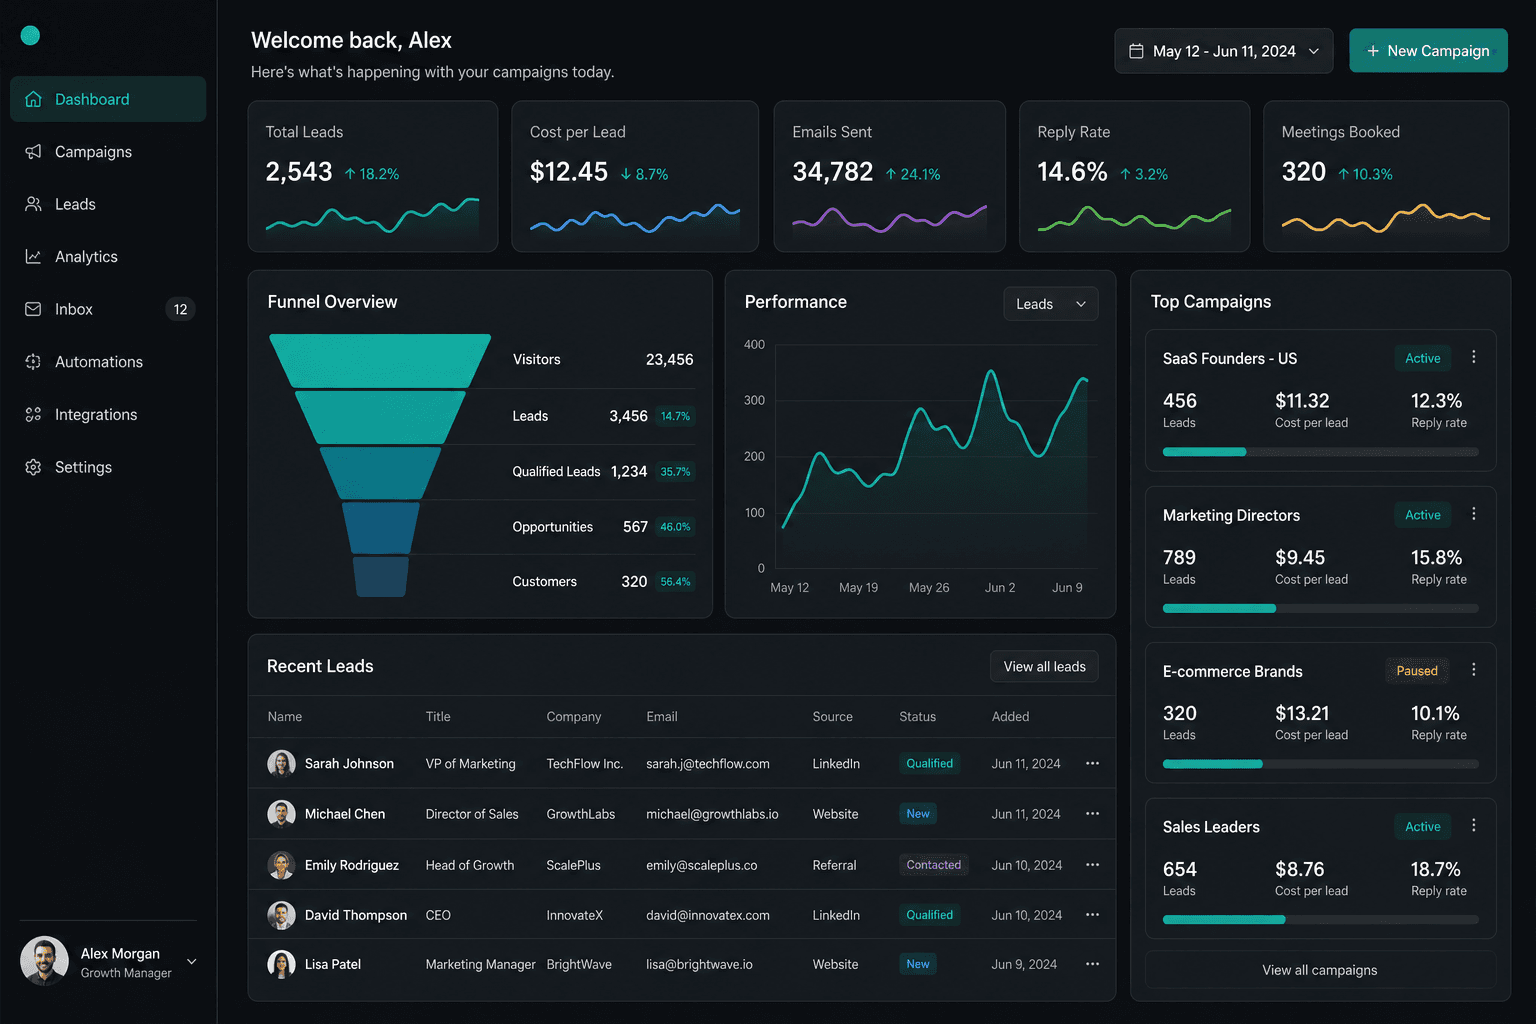This screenshot has height=1024, width=1536.
Task: Click Sarah Johnson's avatar
Action: 281,763
